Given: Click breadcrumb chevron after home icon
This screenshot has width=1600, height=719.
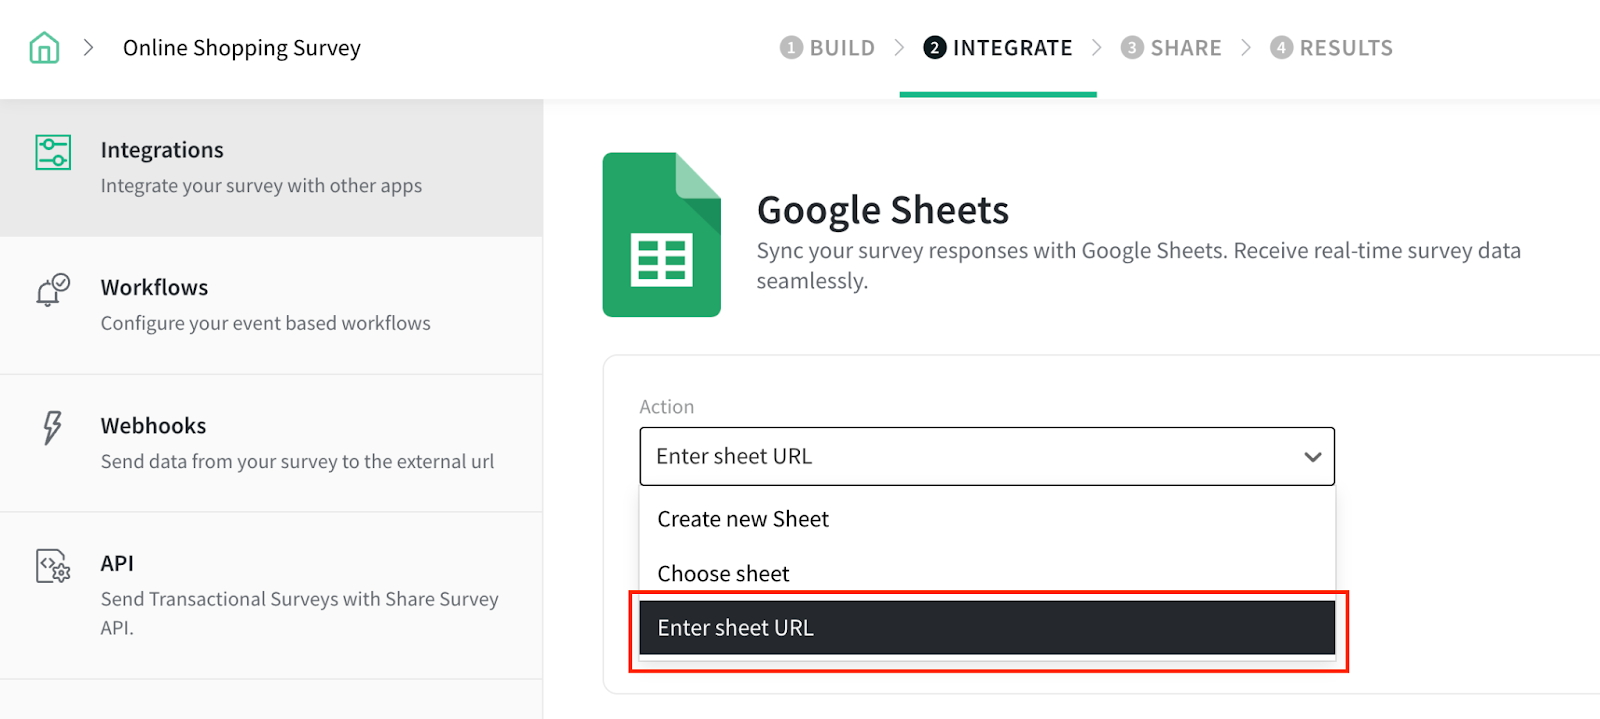Looking at the screenshot, I should point(89,47).
